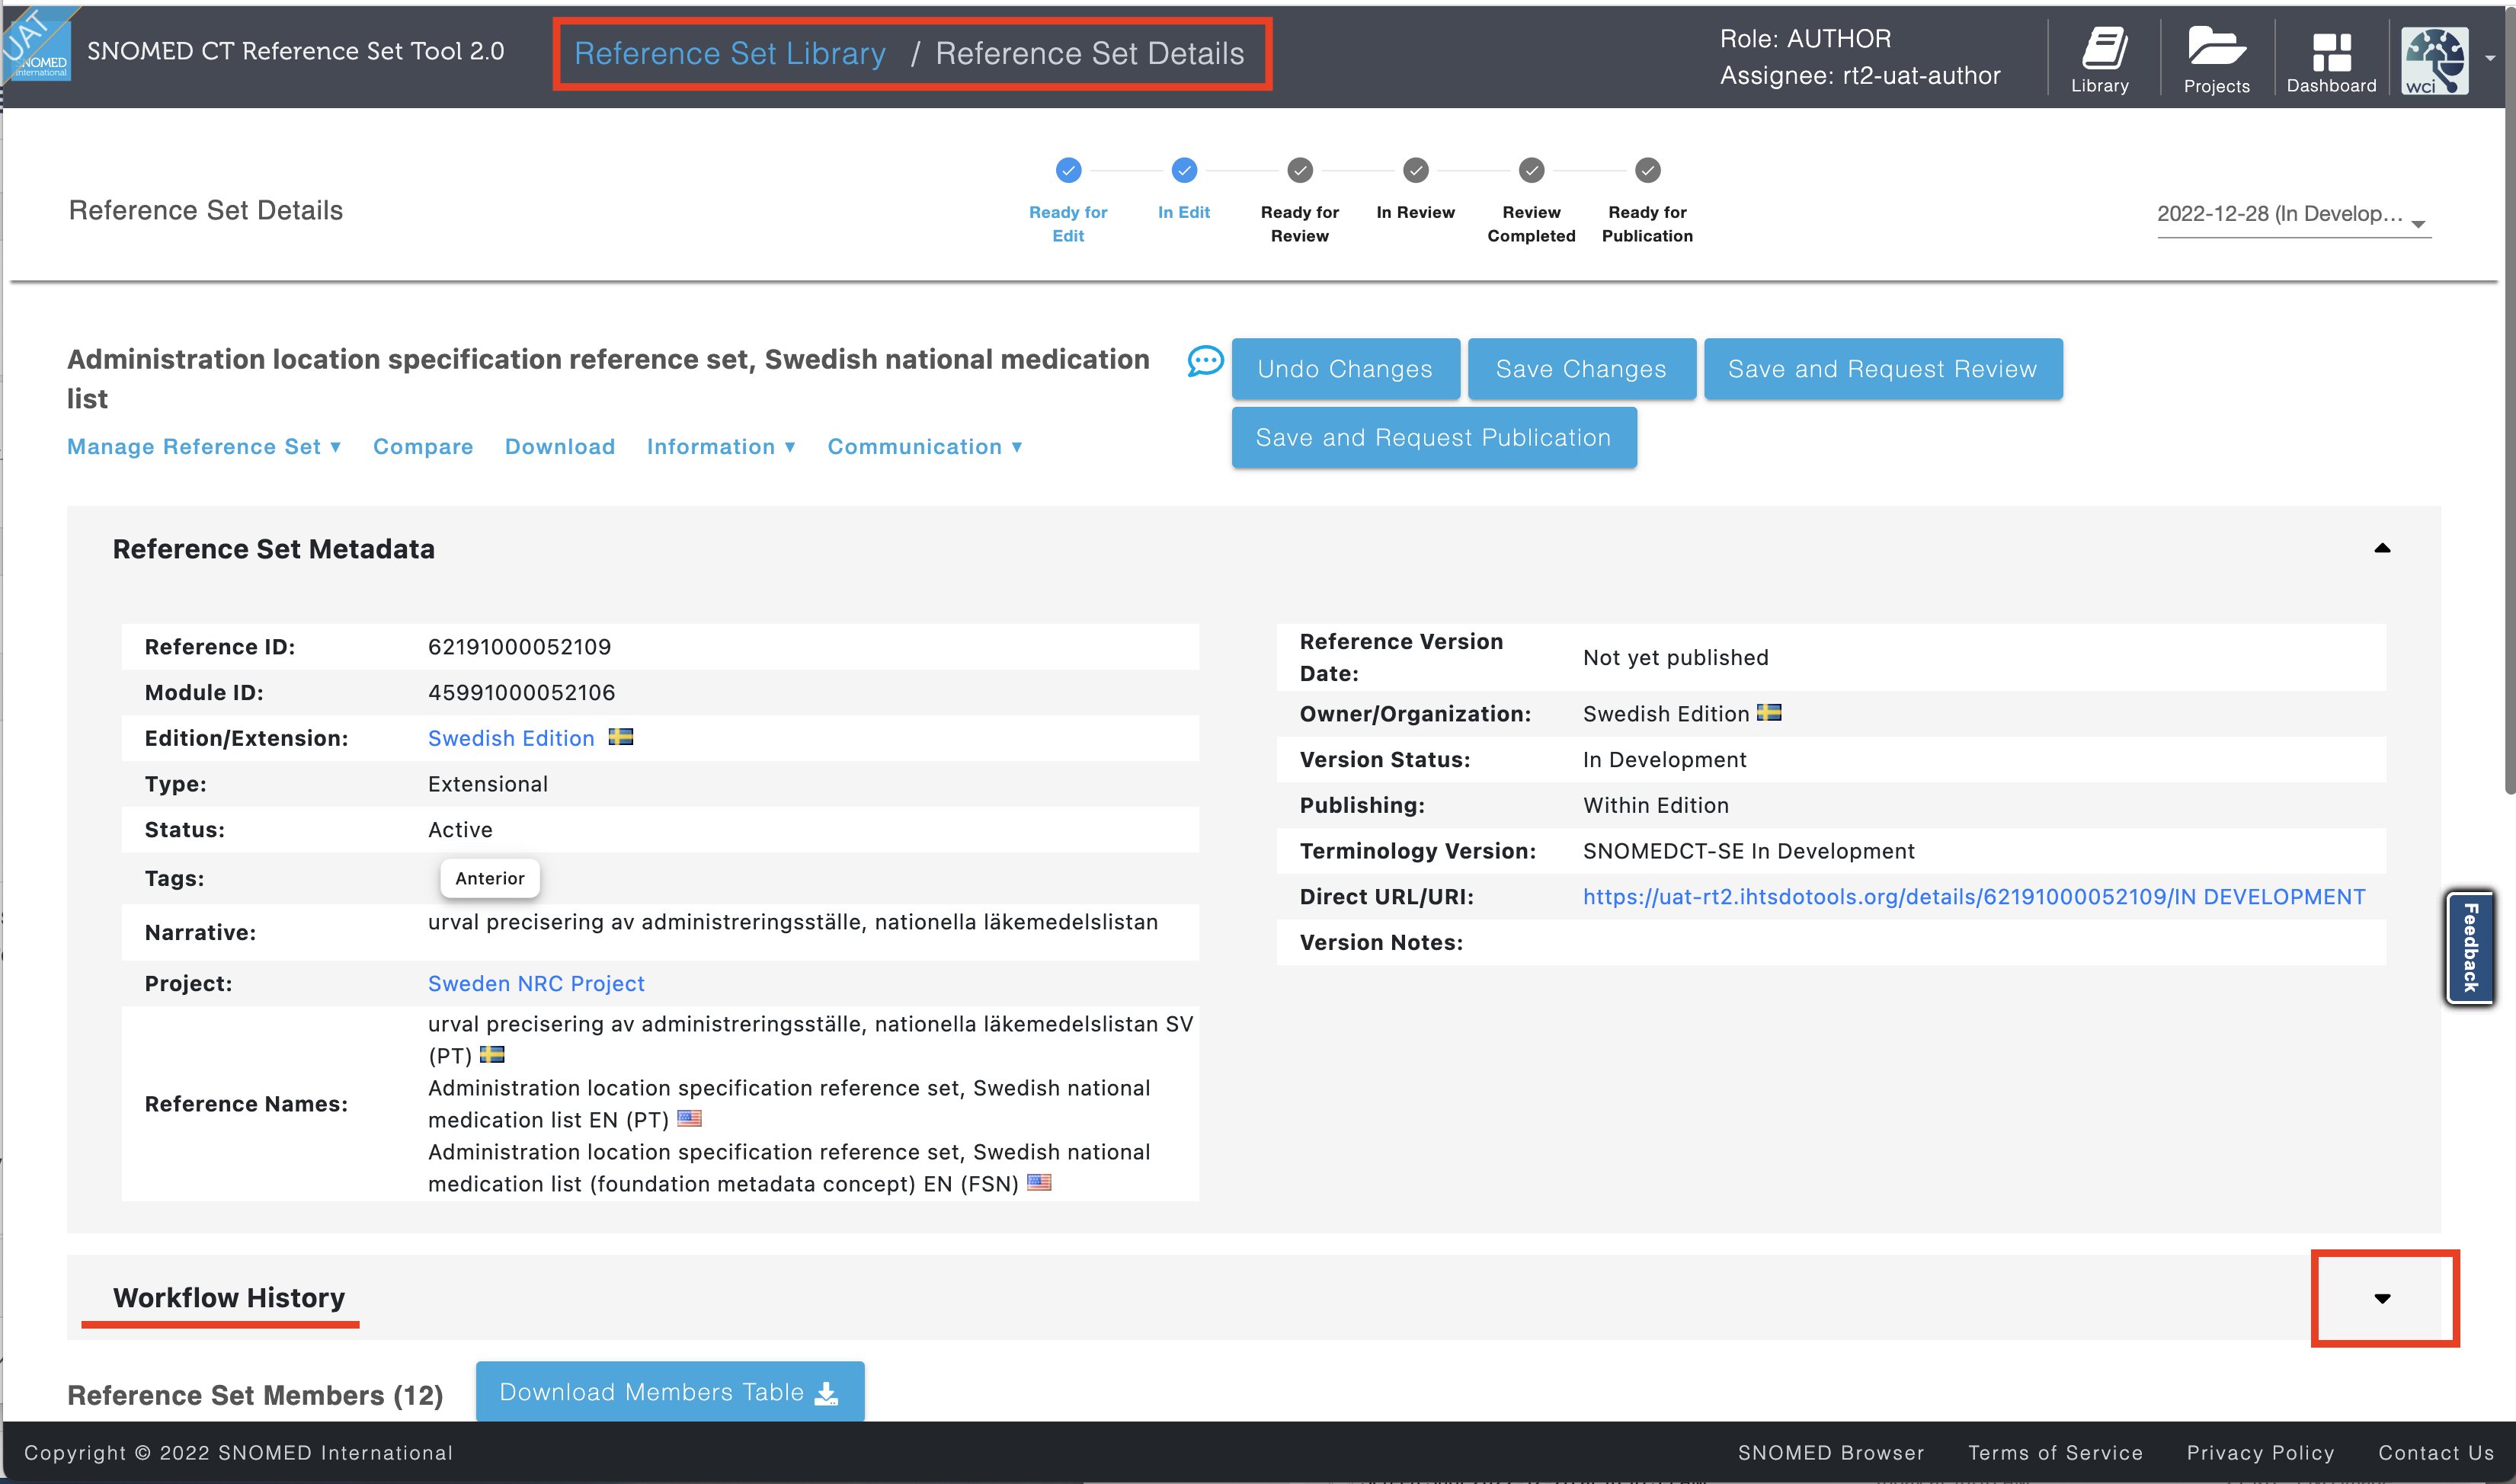Click the Workflow History heading
This screenshot has width=2516, height=1484.
point(229,1297)
